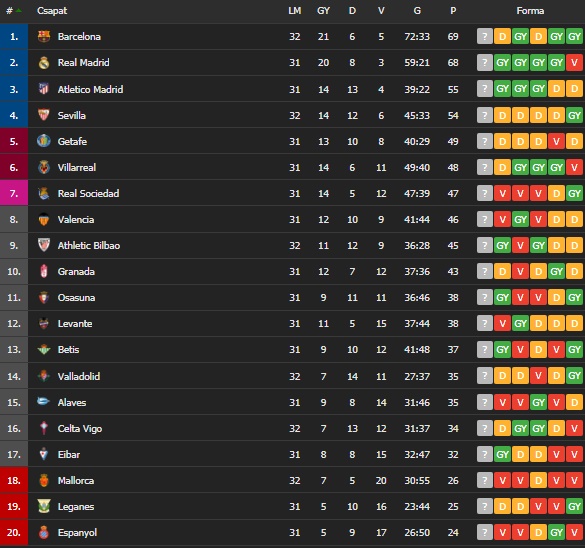Sort by the P points column header
The width and height of the screenshot is (585, 548).
pyautogui.click(x=453, y=11)
